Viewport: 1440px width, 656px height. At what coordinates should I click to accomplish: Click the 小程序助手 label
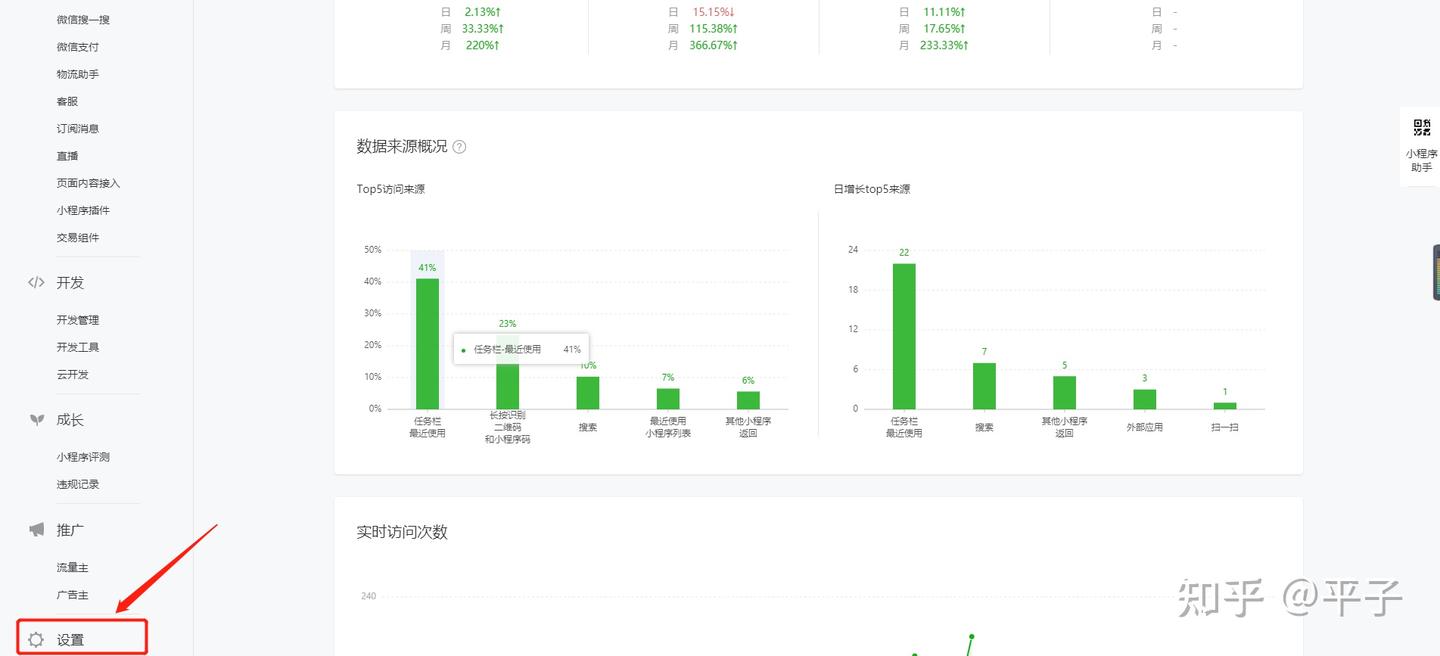click(x=1421, y=161)
